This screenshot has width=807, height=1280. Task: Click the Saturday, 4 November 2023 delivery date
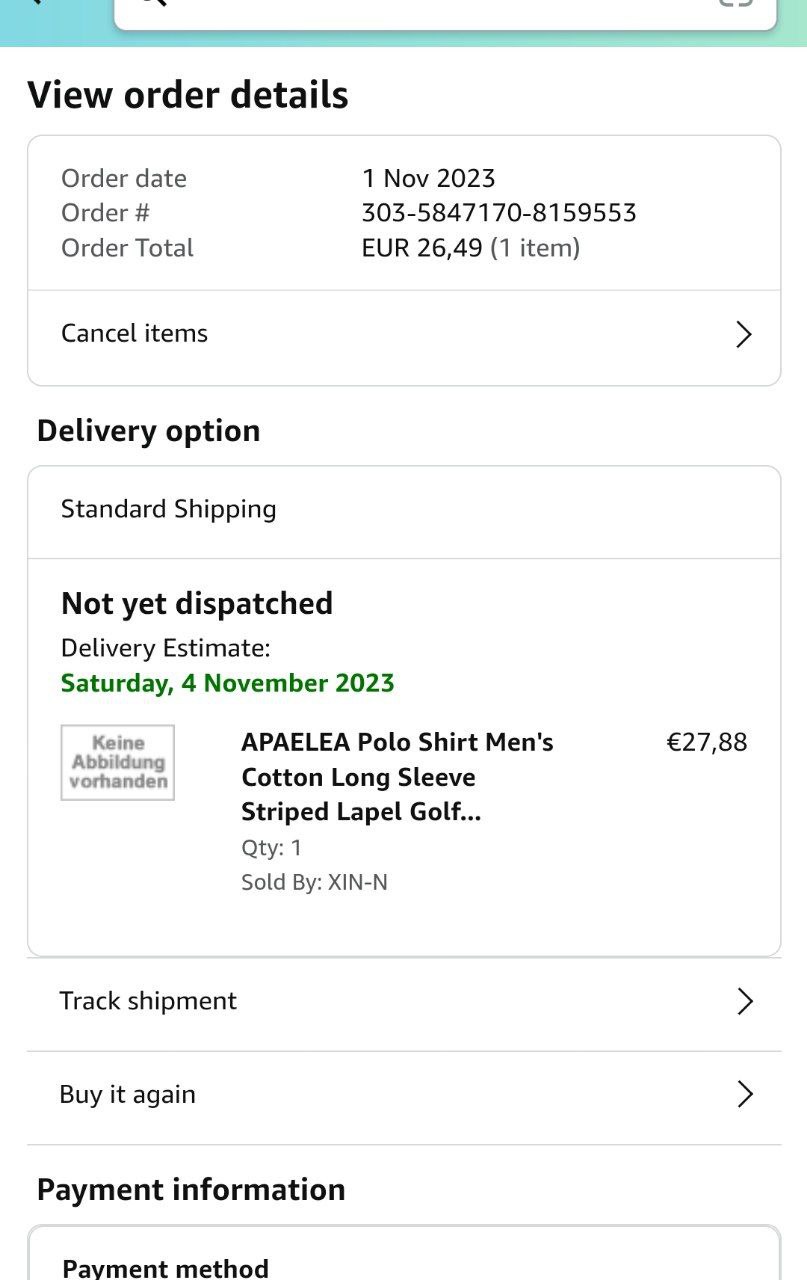click(x=227, y=683)
